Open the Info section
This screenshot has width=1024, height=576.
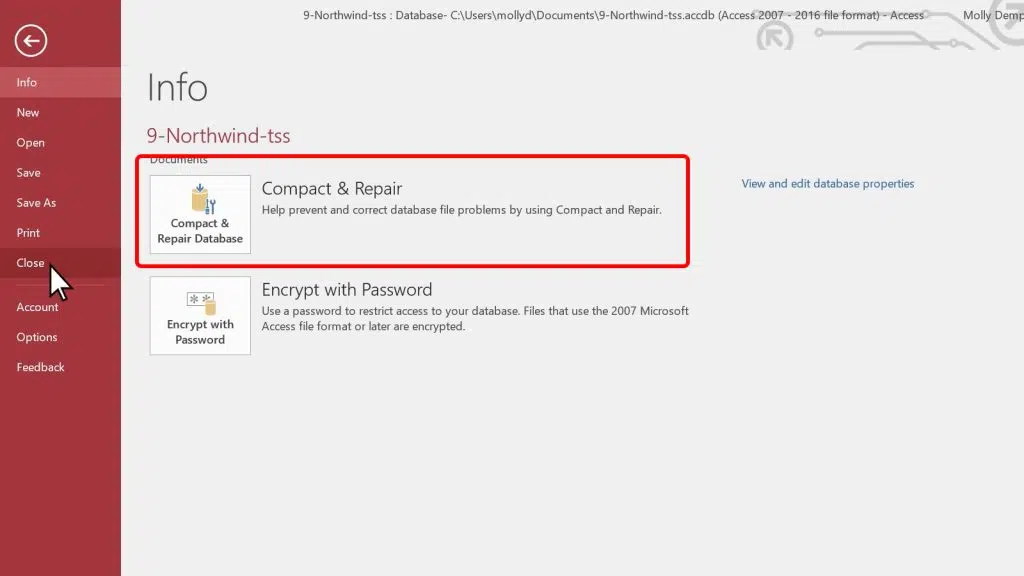[30, 82]
